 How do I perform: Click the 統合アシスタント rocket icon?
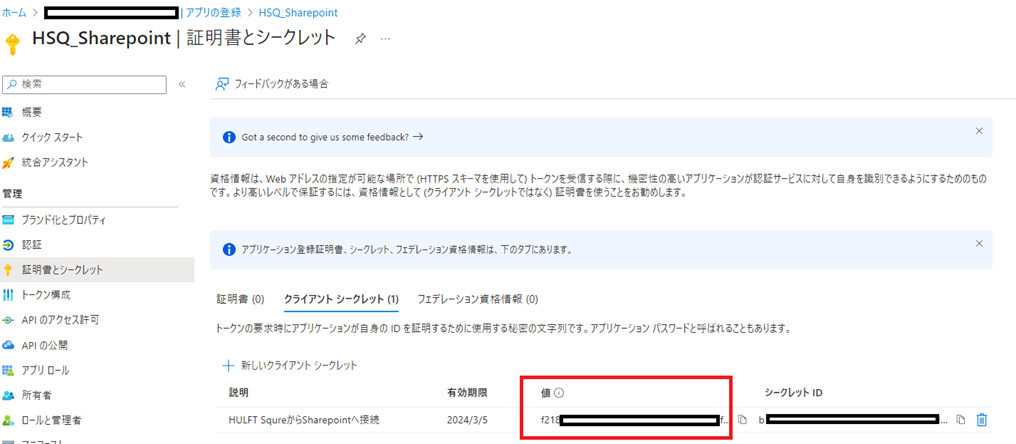8,162
